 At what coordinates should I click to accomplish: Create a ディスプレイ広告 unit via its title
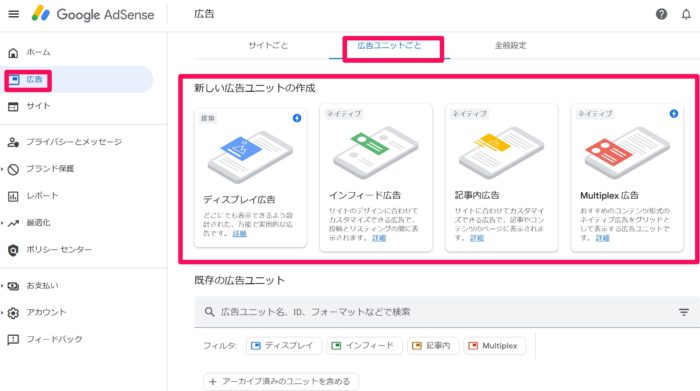coord(239,200)
